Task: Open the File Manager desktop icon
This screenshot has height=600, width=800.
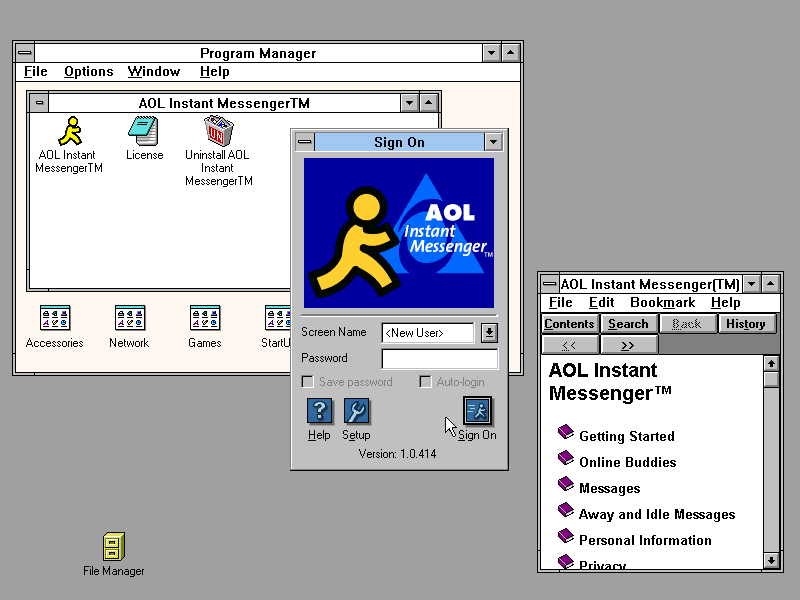Action: [x=113, y=545]
